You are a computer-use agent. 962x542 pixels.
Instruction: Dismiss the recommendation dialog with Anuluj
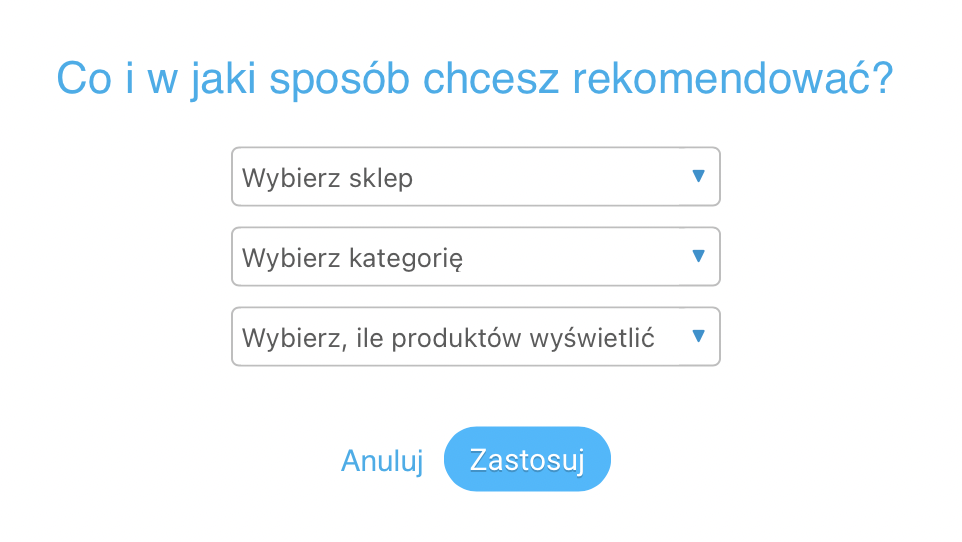pyautogui.click(x=382, y=460)
